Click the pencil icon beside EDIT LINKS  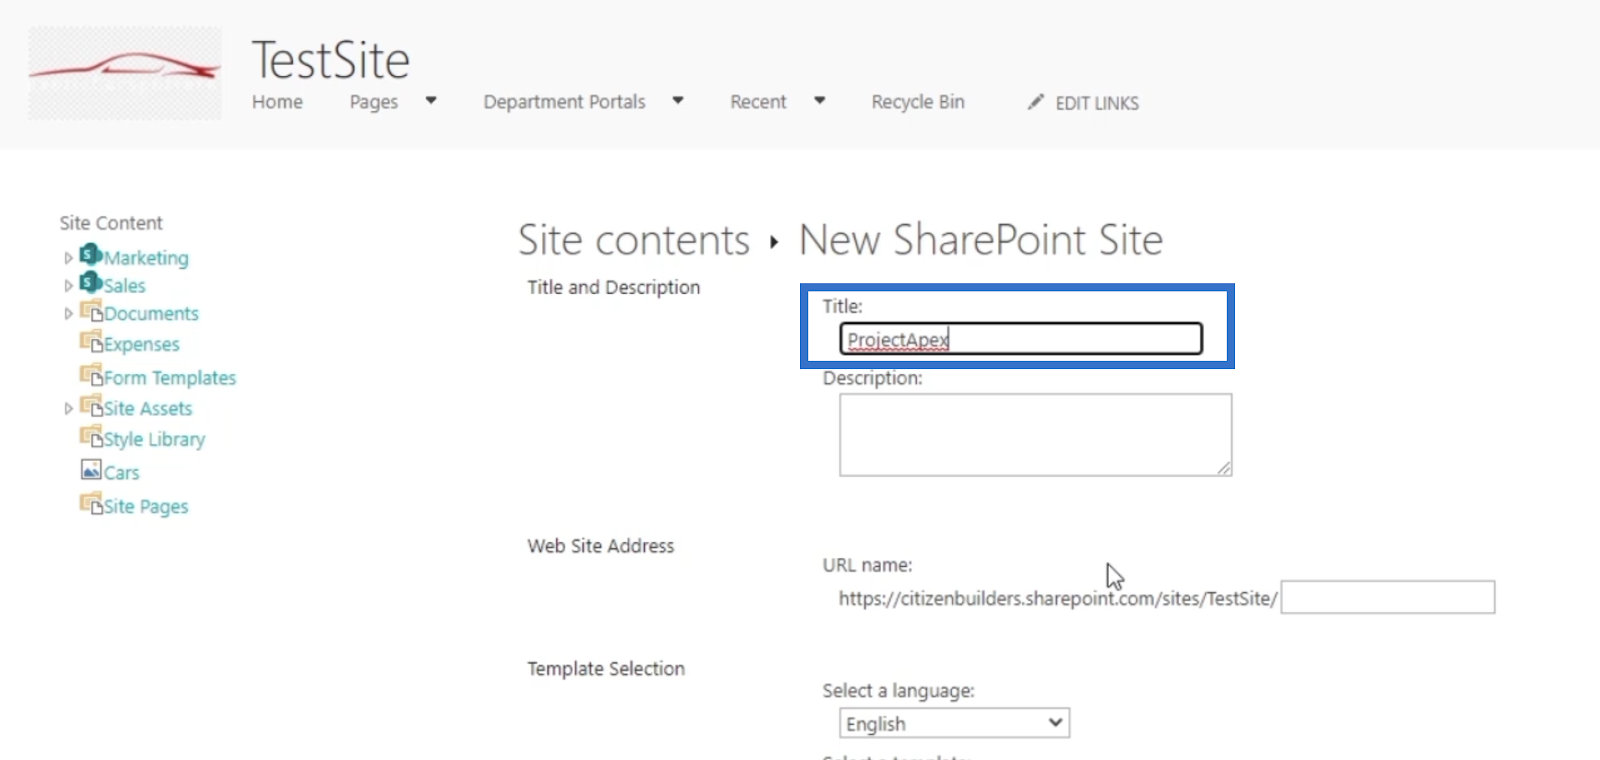1036,102
